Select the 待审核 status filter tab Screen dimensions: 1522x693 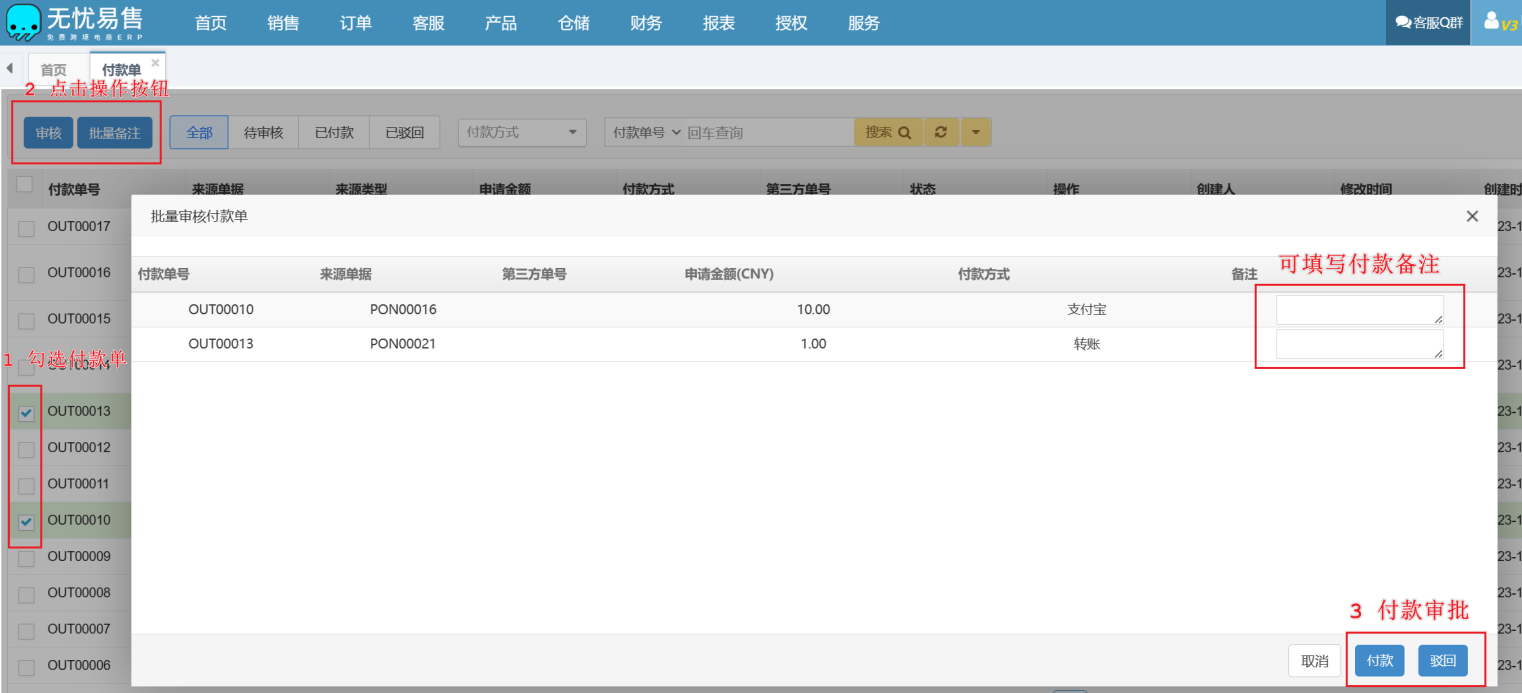[264, 132]
